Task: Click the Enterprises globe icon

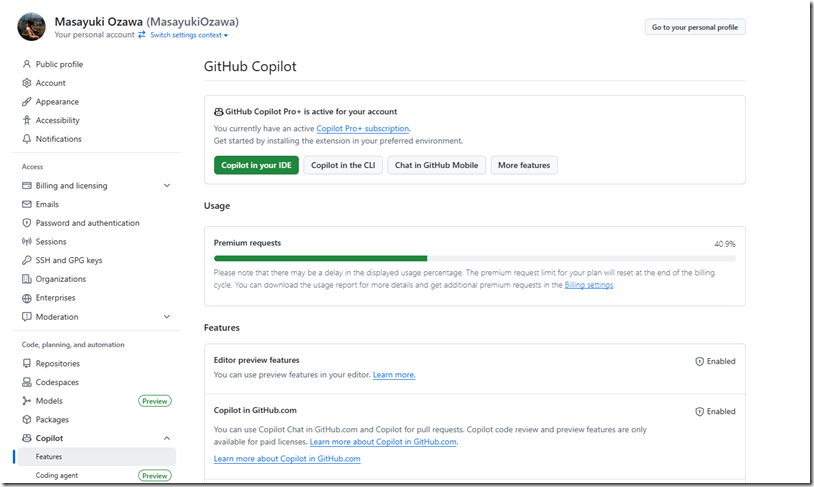Action: (26, 298)
